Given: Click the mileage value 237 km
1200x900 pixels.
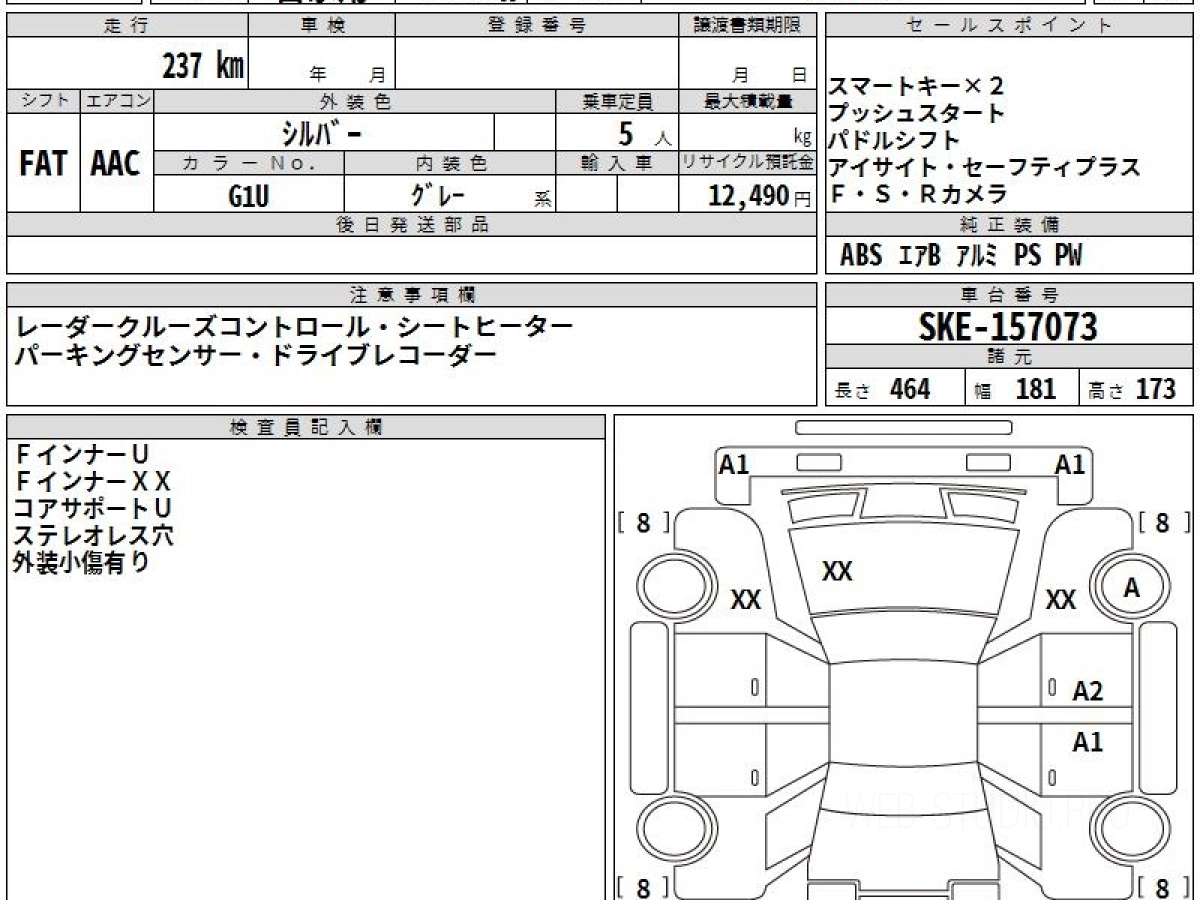Looking at the screenshot, I should [x=203, y=67].
